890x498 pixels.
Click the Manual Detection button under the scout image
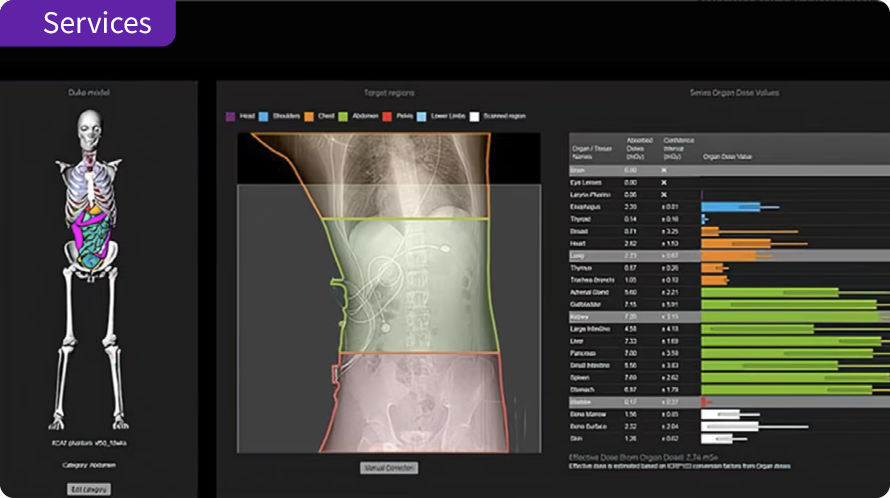pos(389,468)
